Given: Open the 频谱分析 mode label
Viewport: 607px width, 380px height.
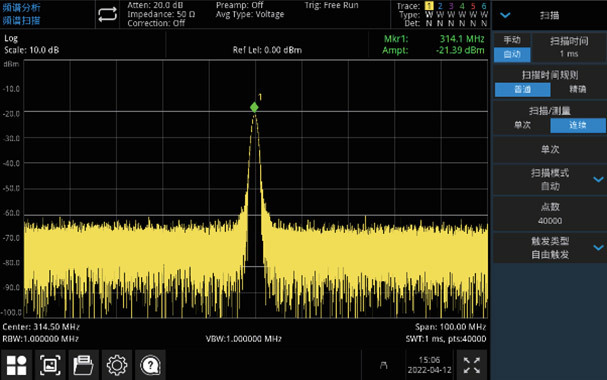Looking at the screenshot, I should (x=21, y=7).
